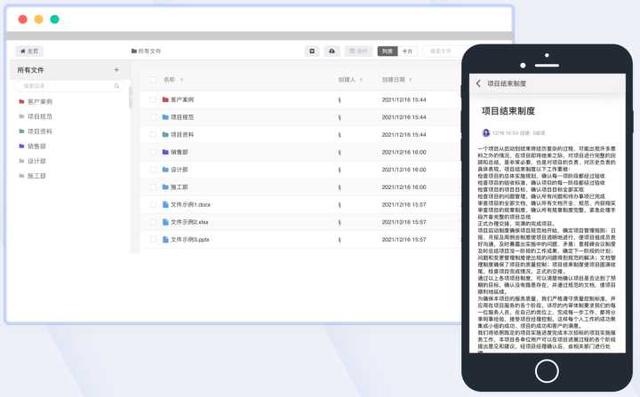
Task: Click the purple 销售部 folder icon in the list
Action: point(165,152)
